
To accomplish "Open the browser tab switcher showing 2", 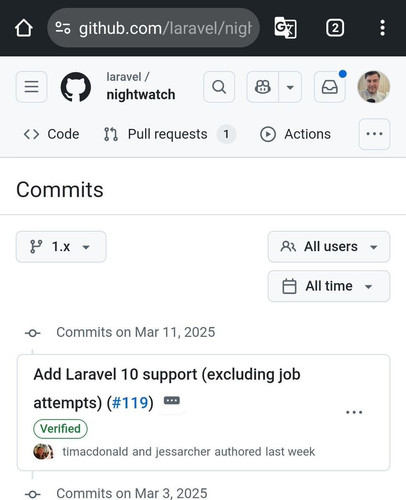I will (335, 28).
